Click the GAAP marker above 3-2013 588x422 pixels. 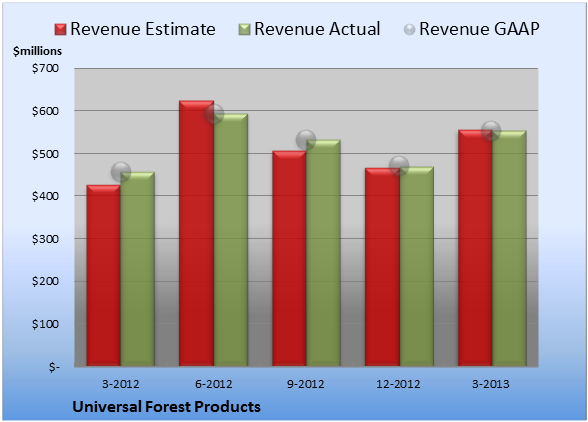491,131
